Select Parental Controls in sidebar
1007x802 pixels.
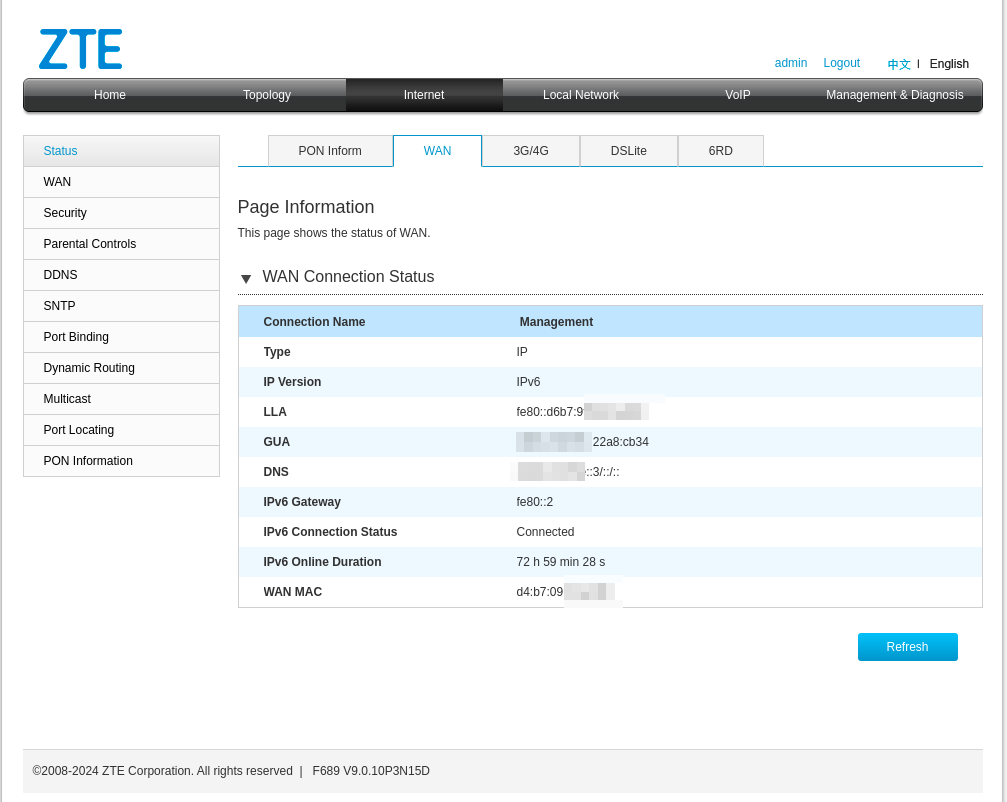[x=89, y=244]
